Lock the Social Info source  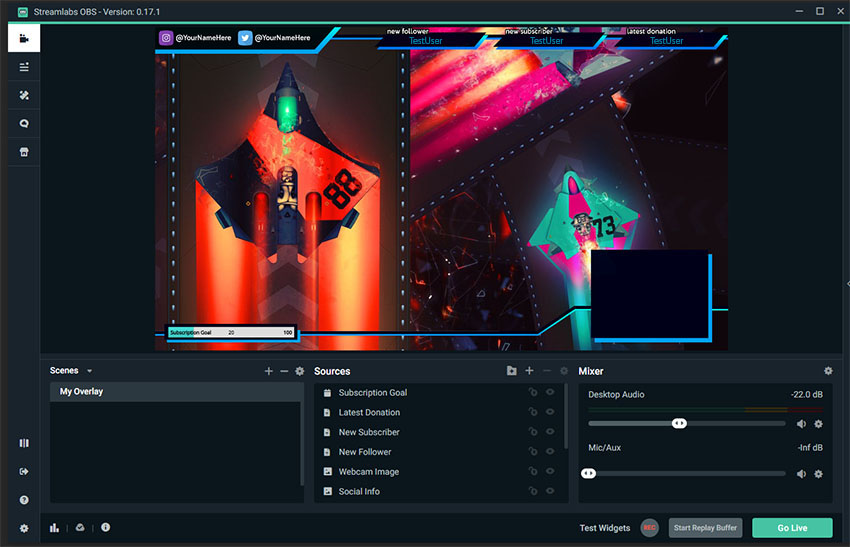coord(533,491)
